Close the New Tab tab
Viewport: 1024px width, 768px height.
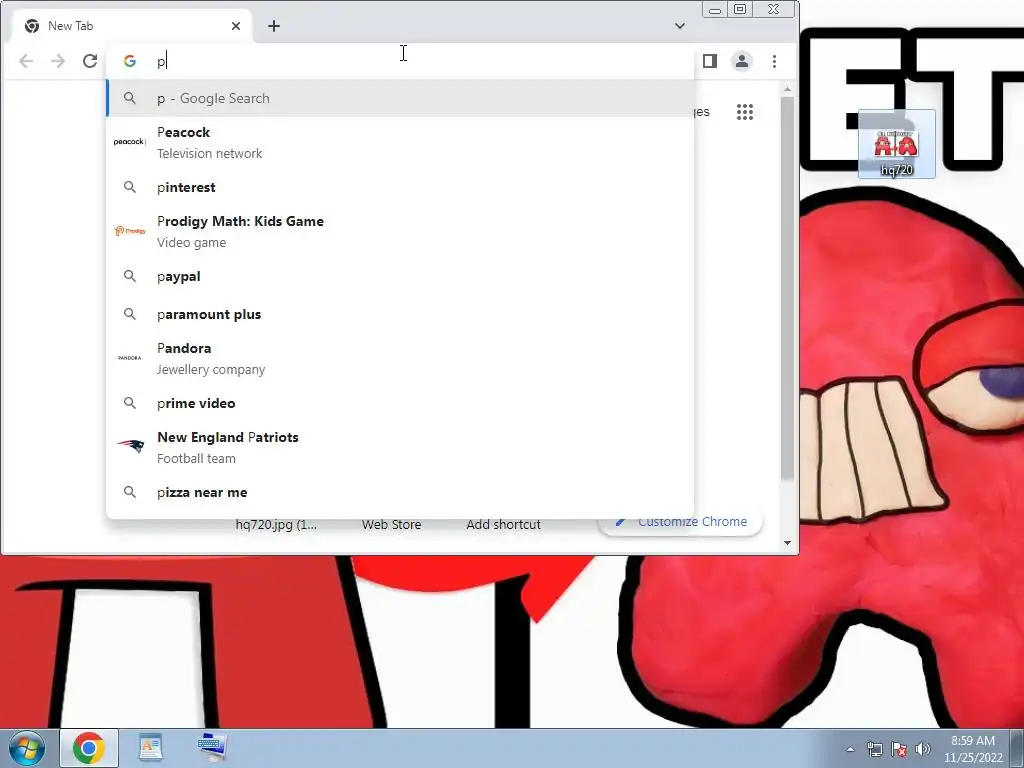[x=236, y=26]
